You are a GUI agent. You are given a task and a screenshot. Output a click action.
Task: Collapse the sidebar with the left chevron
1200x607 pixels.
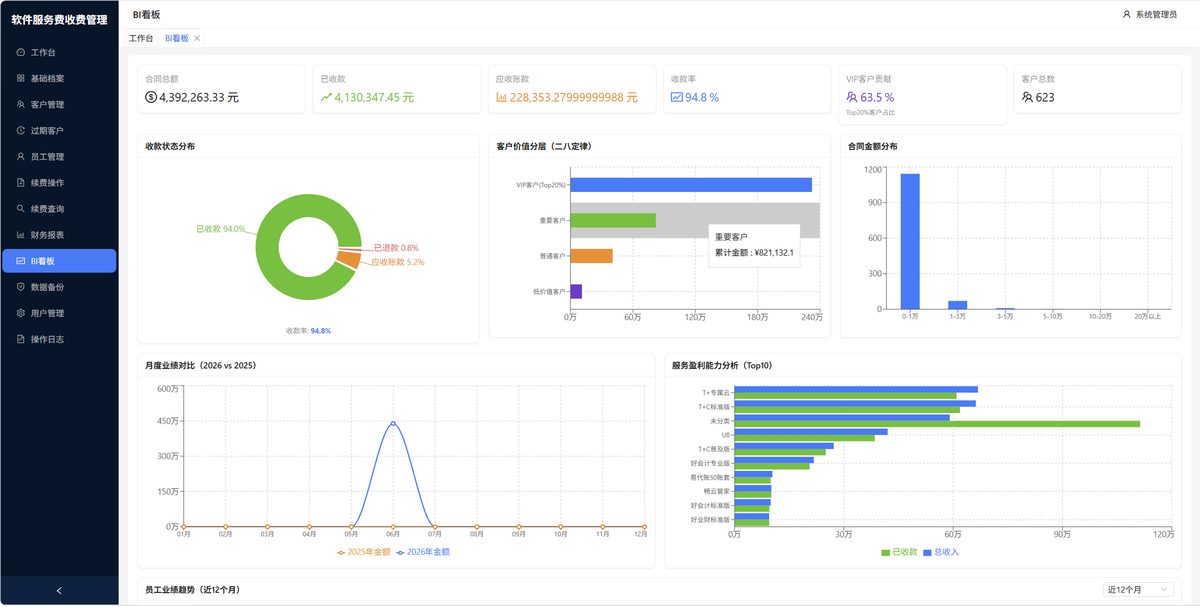pos(59,591)
